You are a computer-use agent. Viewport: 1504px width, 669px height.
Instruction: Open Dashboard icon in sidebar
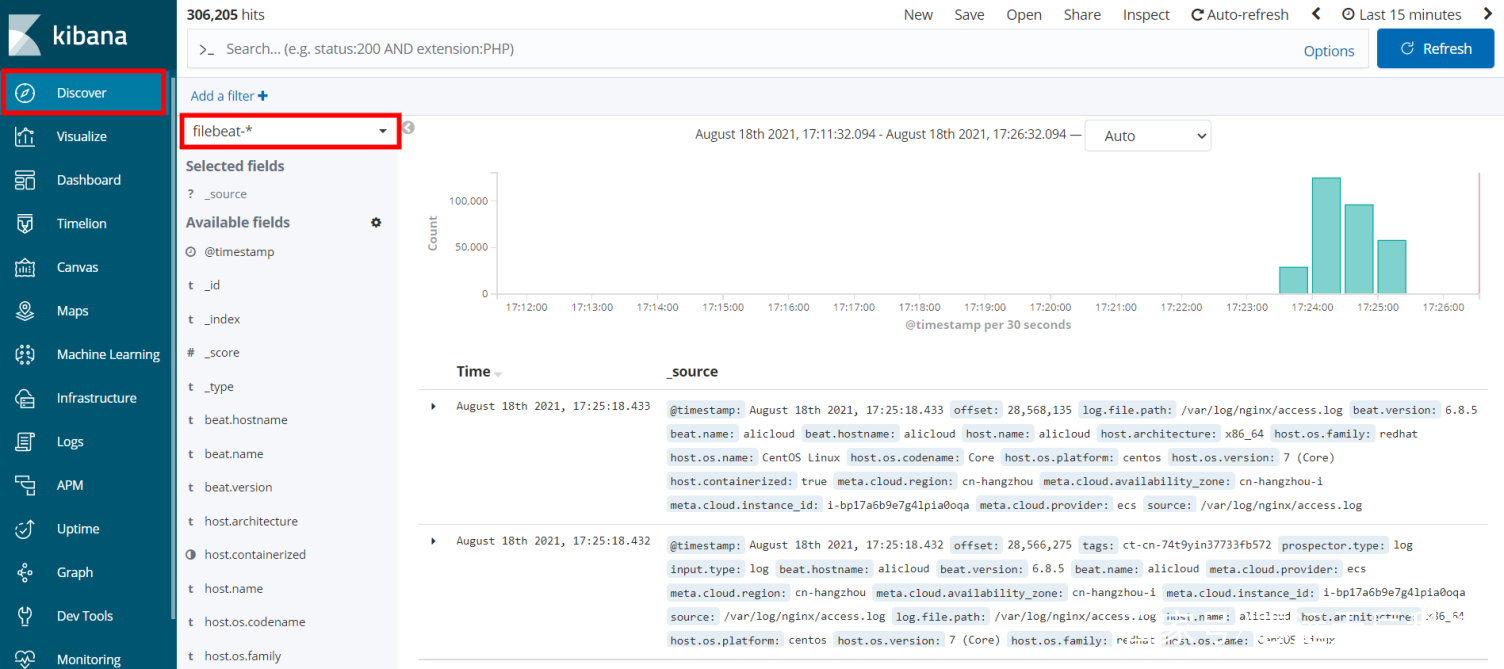point(25,180)
